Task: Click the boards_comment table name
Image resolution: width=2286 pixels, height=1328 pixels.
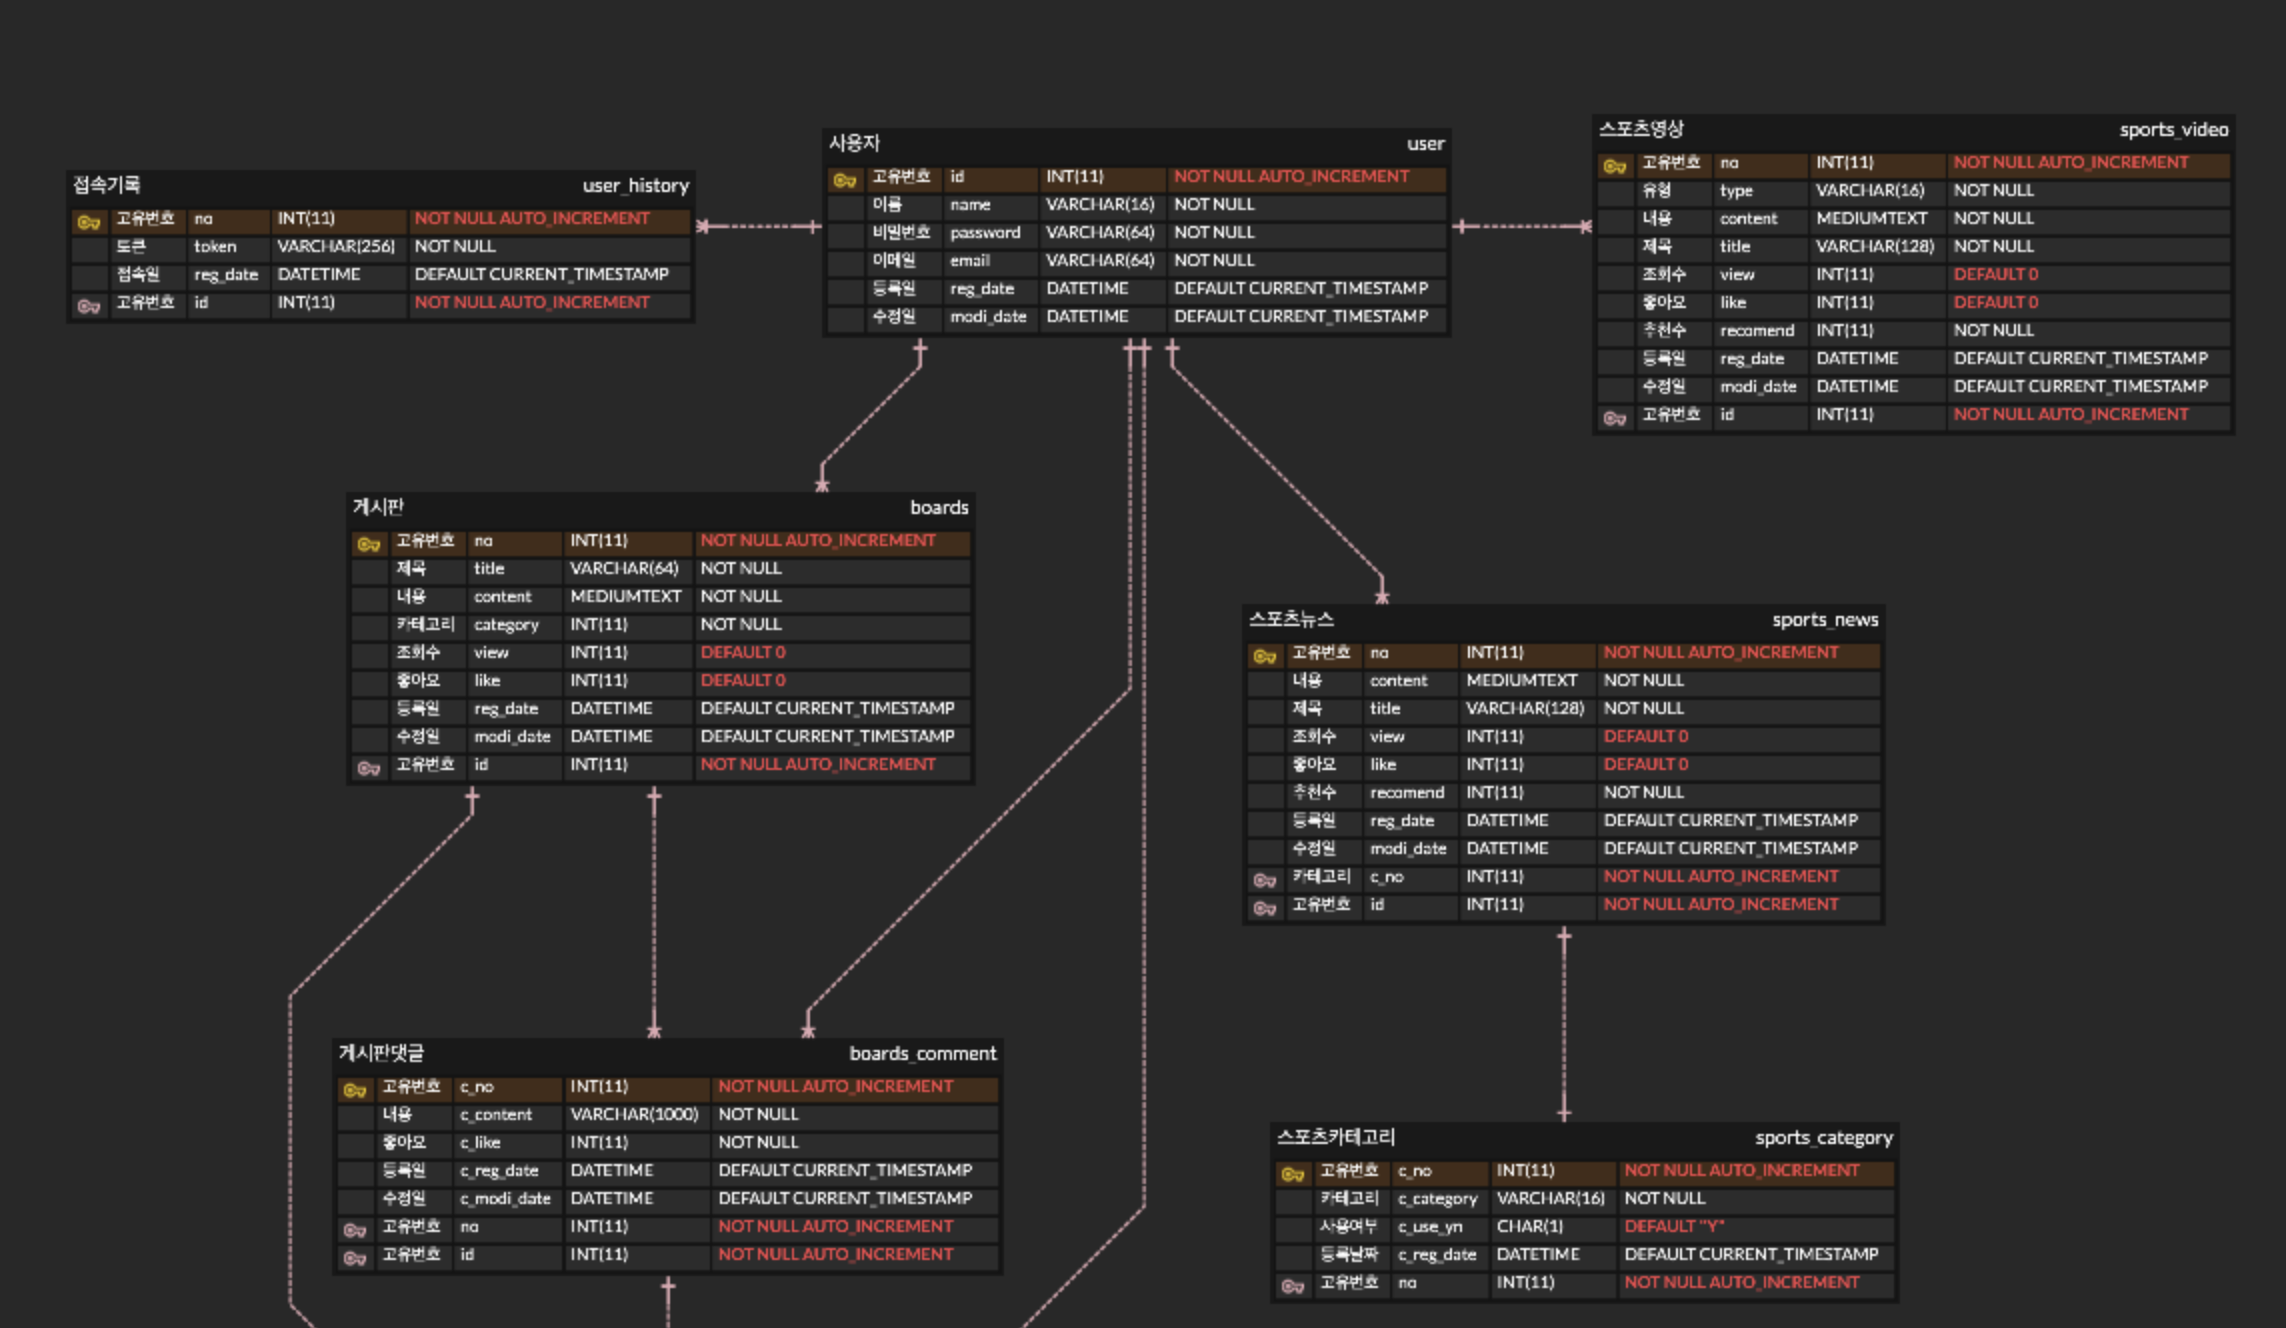Action: pyautogui.click(x=923, y=1053)
